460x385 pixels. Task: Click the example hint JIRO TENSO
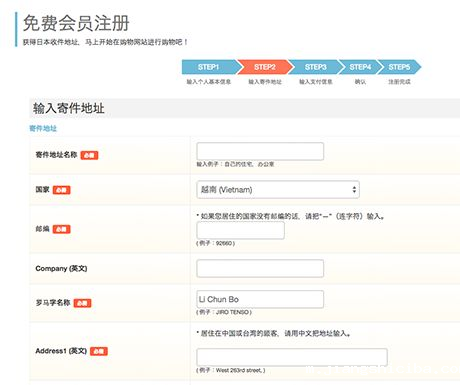[x=224, y=312]
